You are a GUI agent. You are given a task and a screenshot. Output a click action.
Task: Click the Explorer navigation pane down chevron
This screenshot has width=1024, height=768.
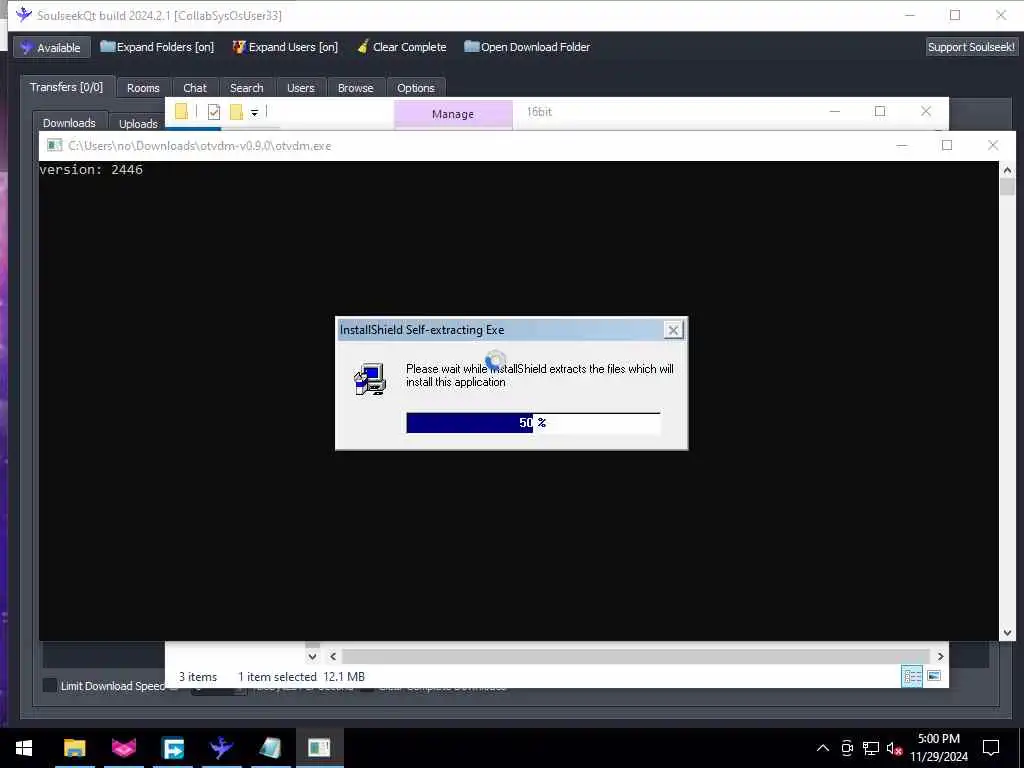pos(312,656)
